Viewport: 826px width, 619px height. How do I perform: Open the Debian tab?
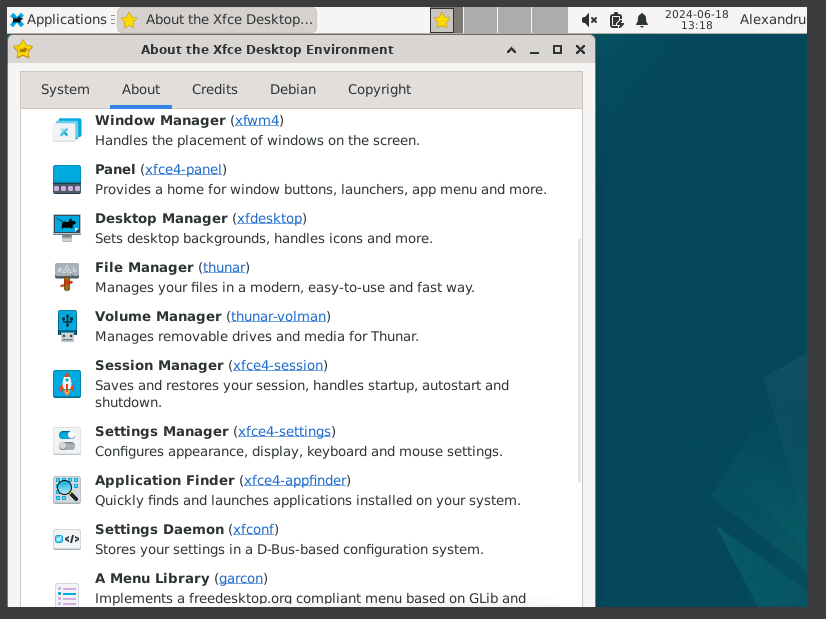pos(292,89)
